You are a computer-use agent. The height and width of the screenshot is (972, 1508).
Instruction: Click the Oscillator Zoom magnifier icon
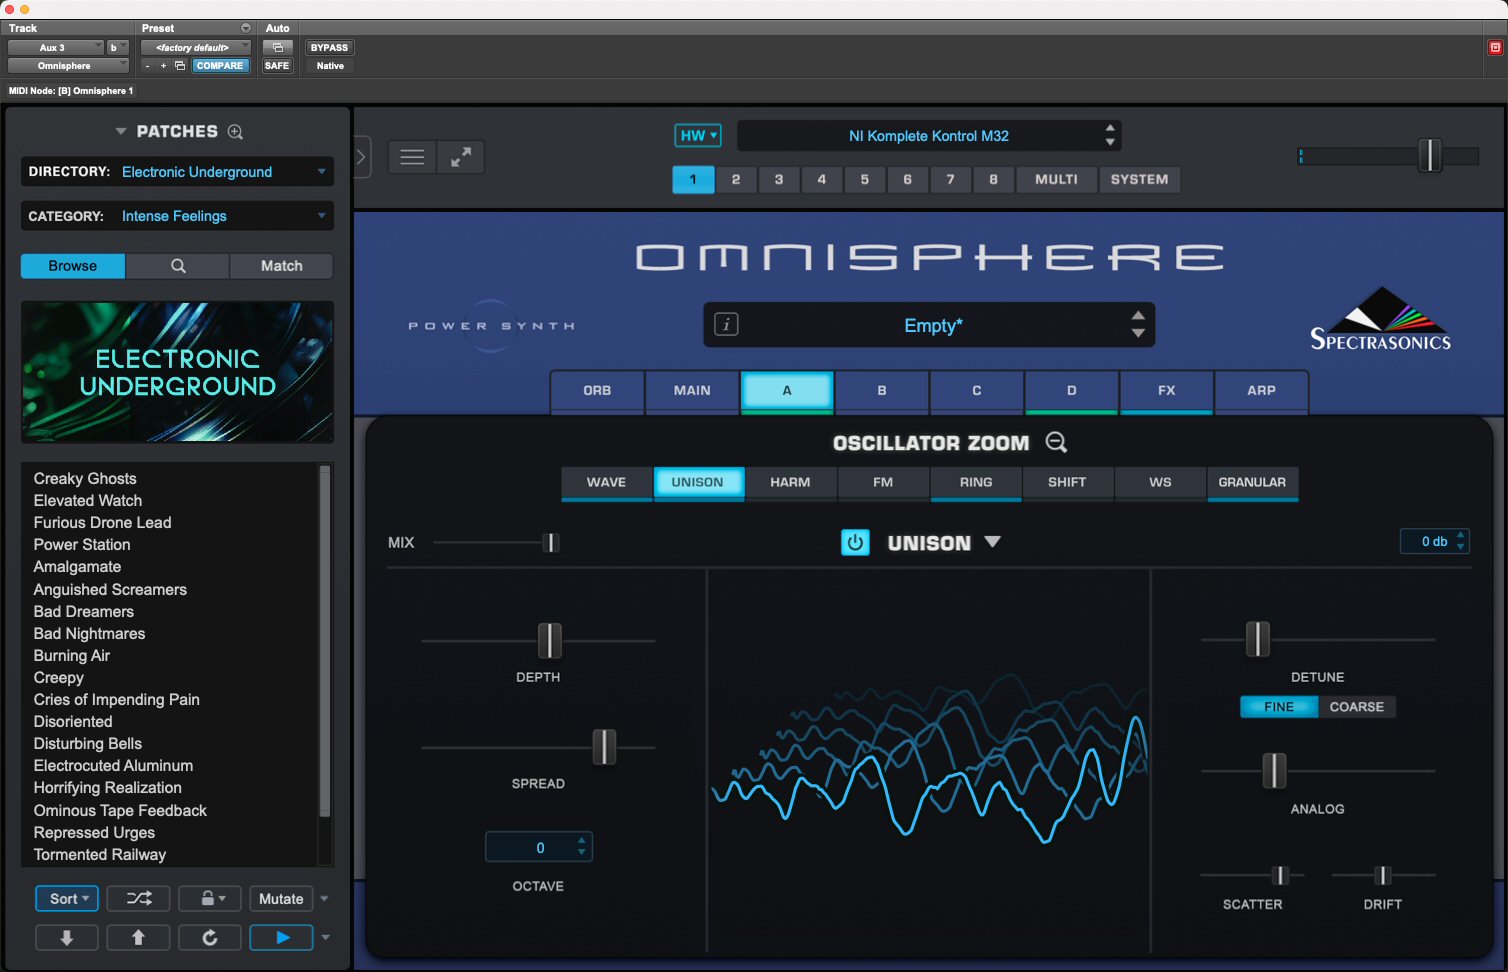coord(1056,442)
